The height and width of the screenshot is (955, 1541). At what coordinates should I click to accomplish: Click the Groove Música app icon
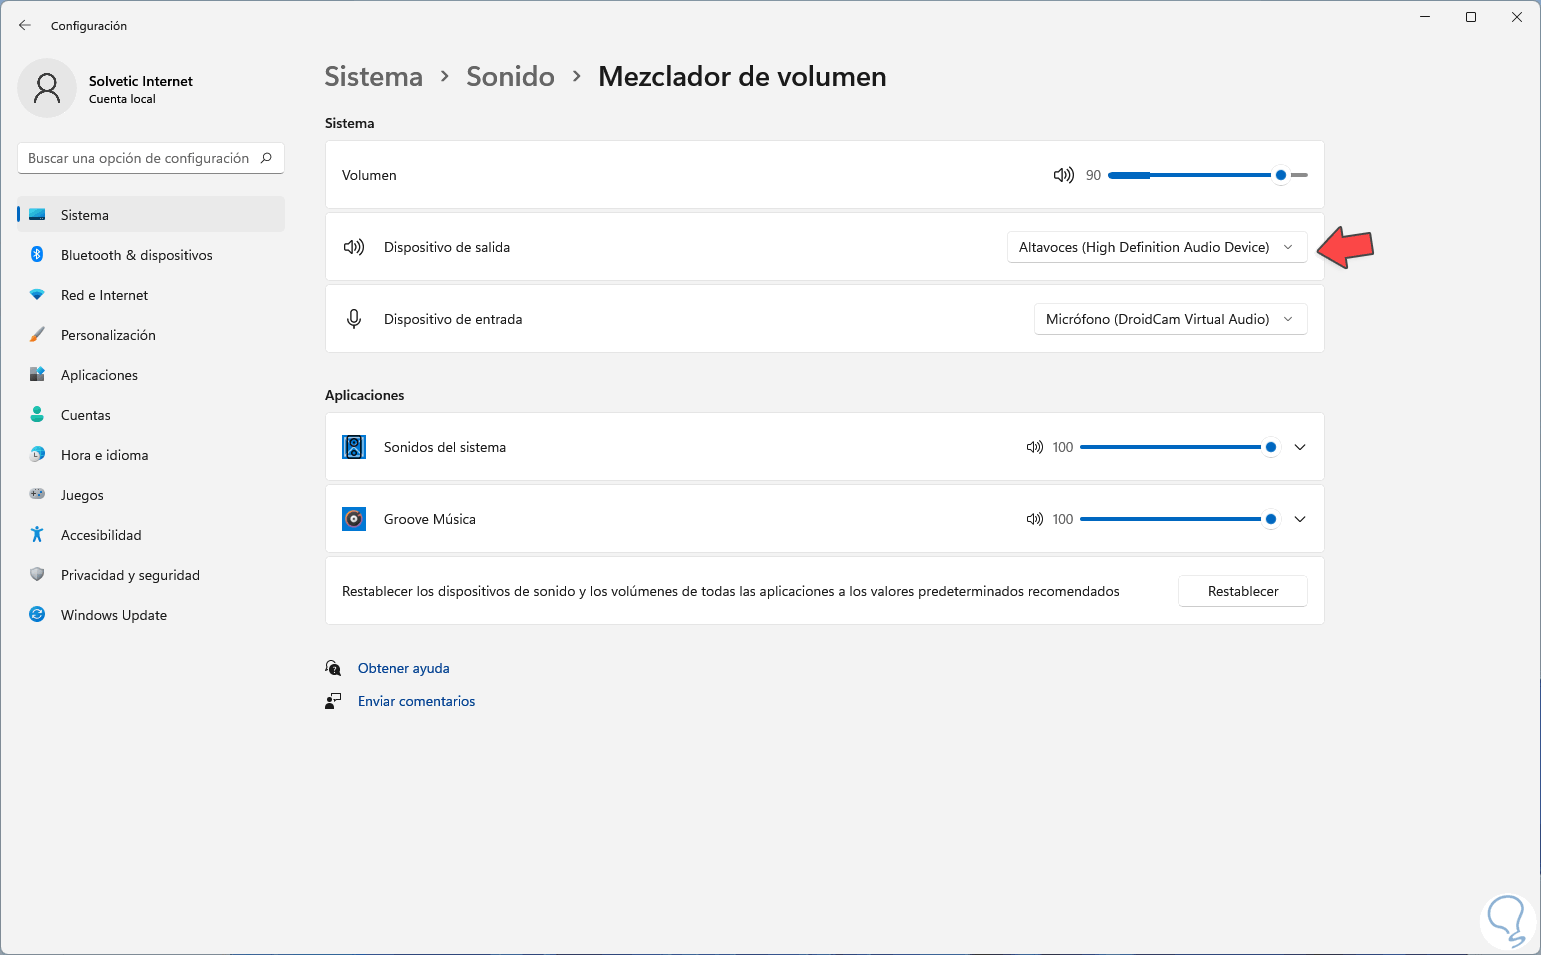pyautogui.click(x=354, y=519)
